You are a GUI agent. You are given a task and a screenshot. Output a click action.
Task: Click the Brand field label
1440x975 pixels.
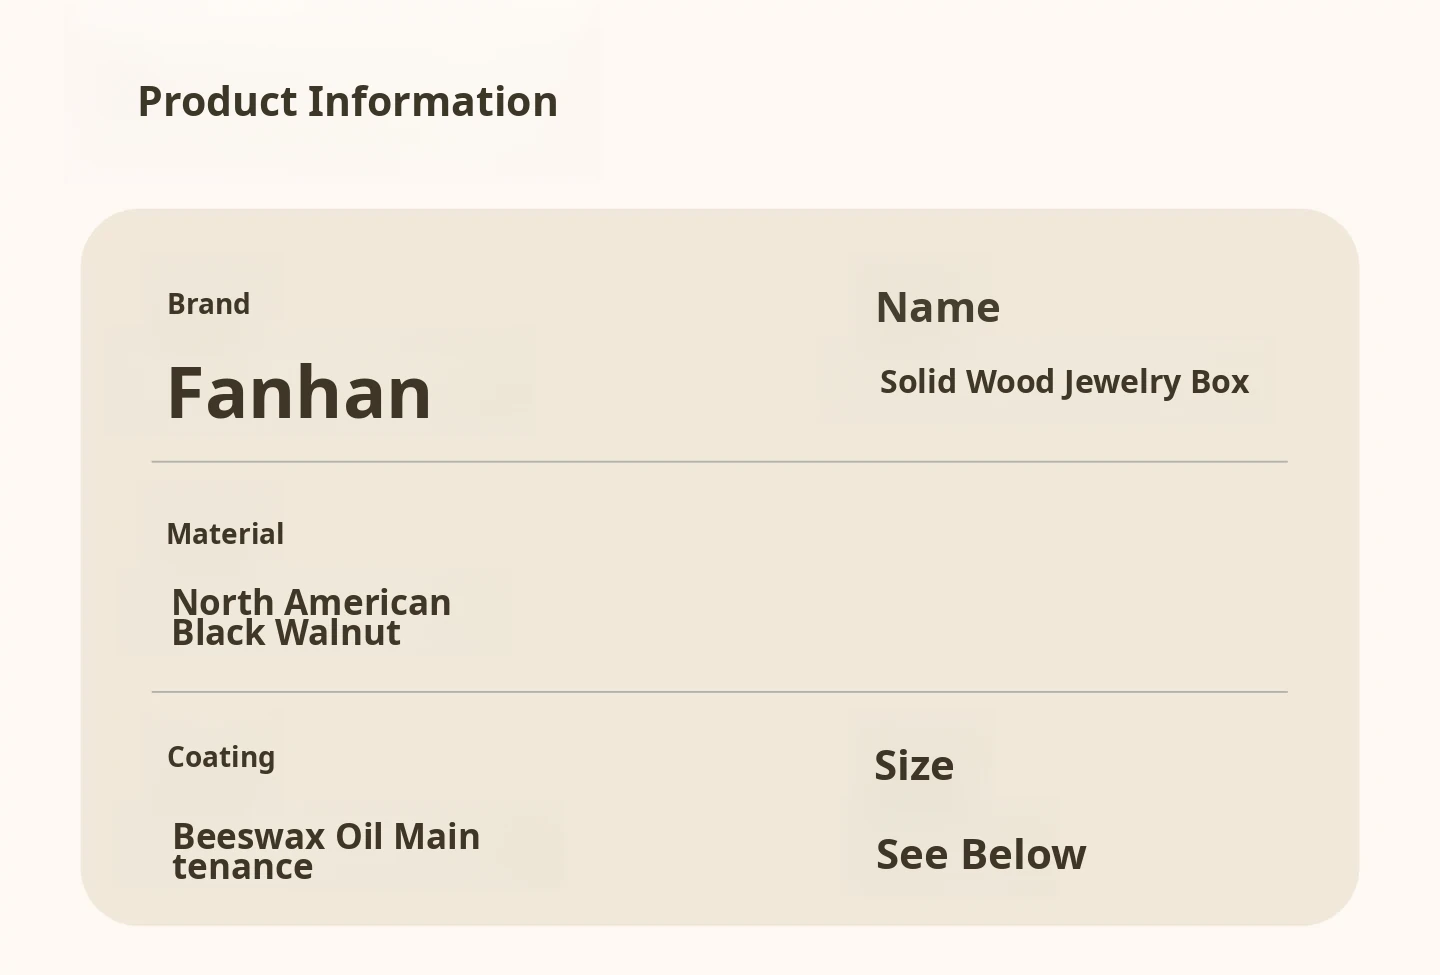click(208, 304)
